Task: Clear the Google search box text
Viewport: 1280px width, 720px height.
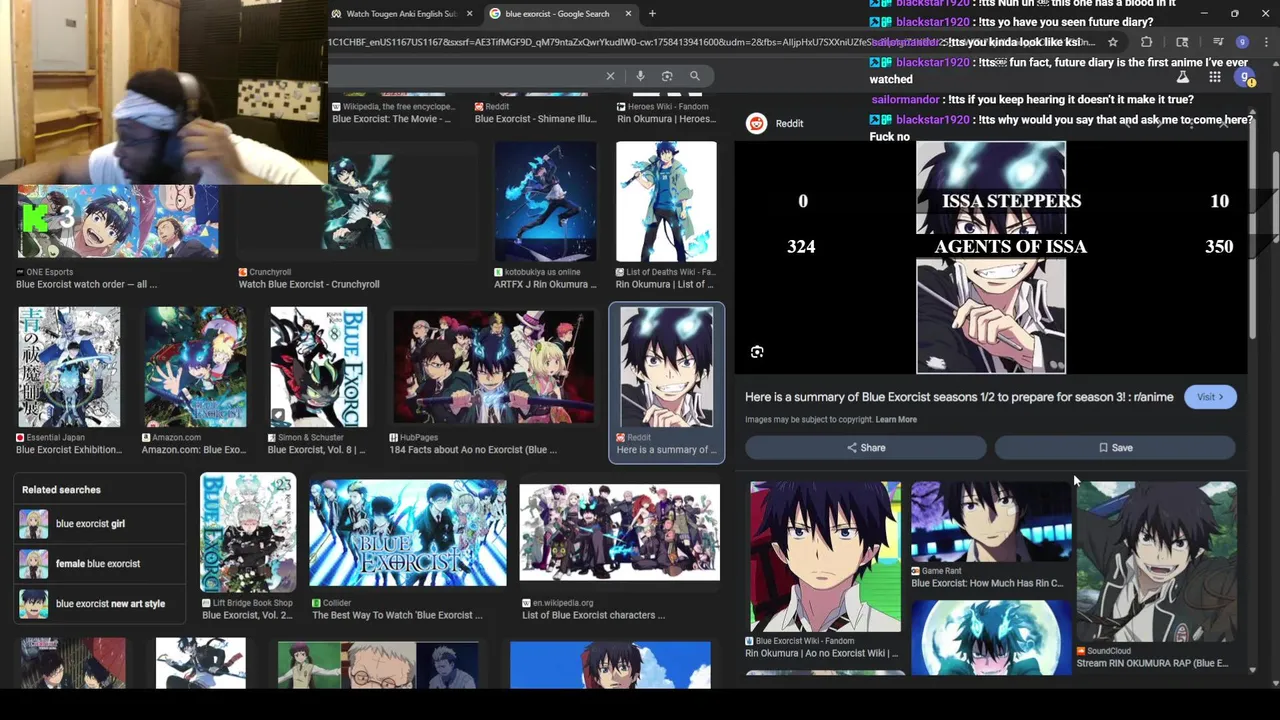Action: point(610,76)
